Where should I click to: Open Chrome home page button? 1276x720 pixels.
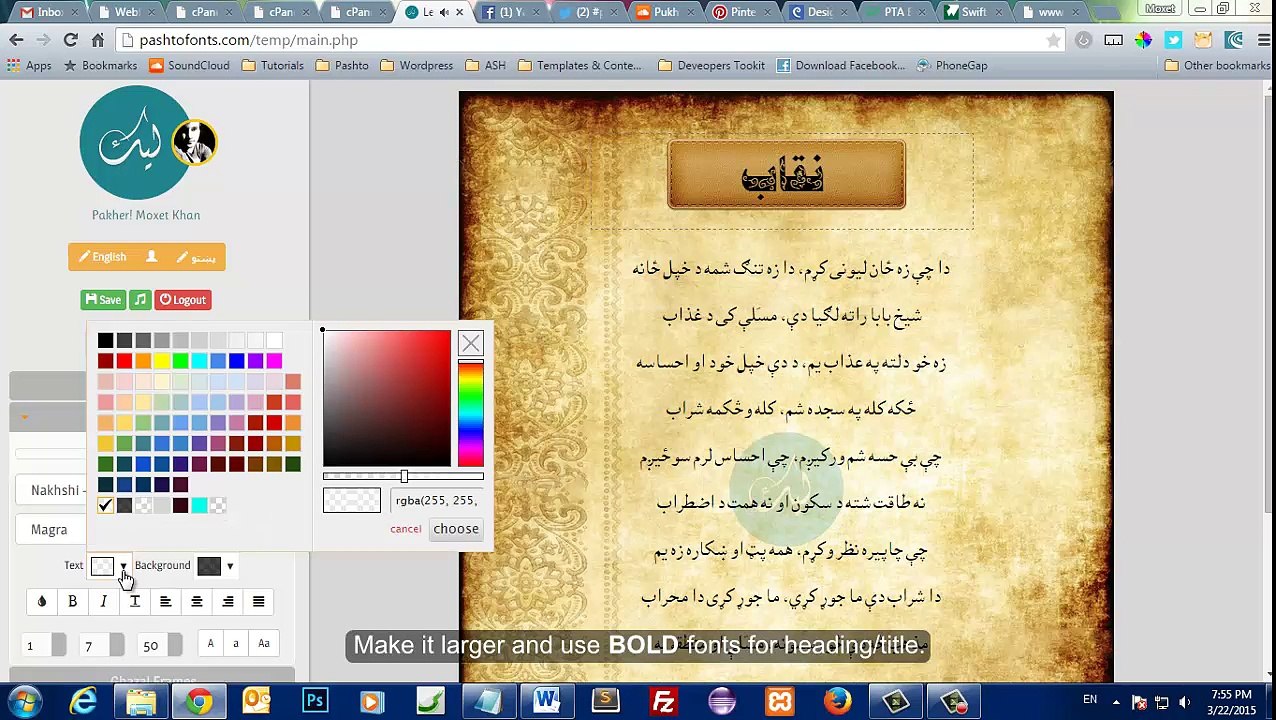tap(97, 40)
